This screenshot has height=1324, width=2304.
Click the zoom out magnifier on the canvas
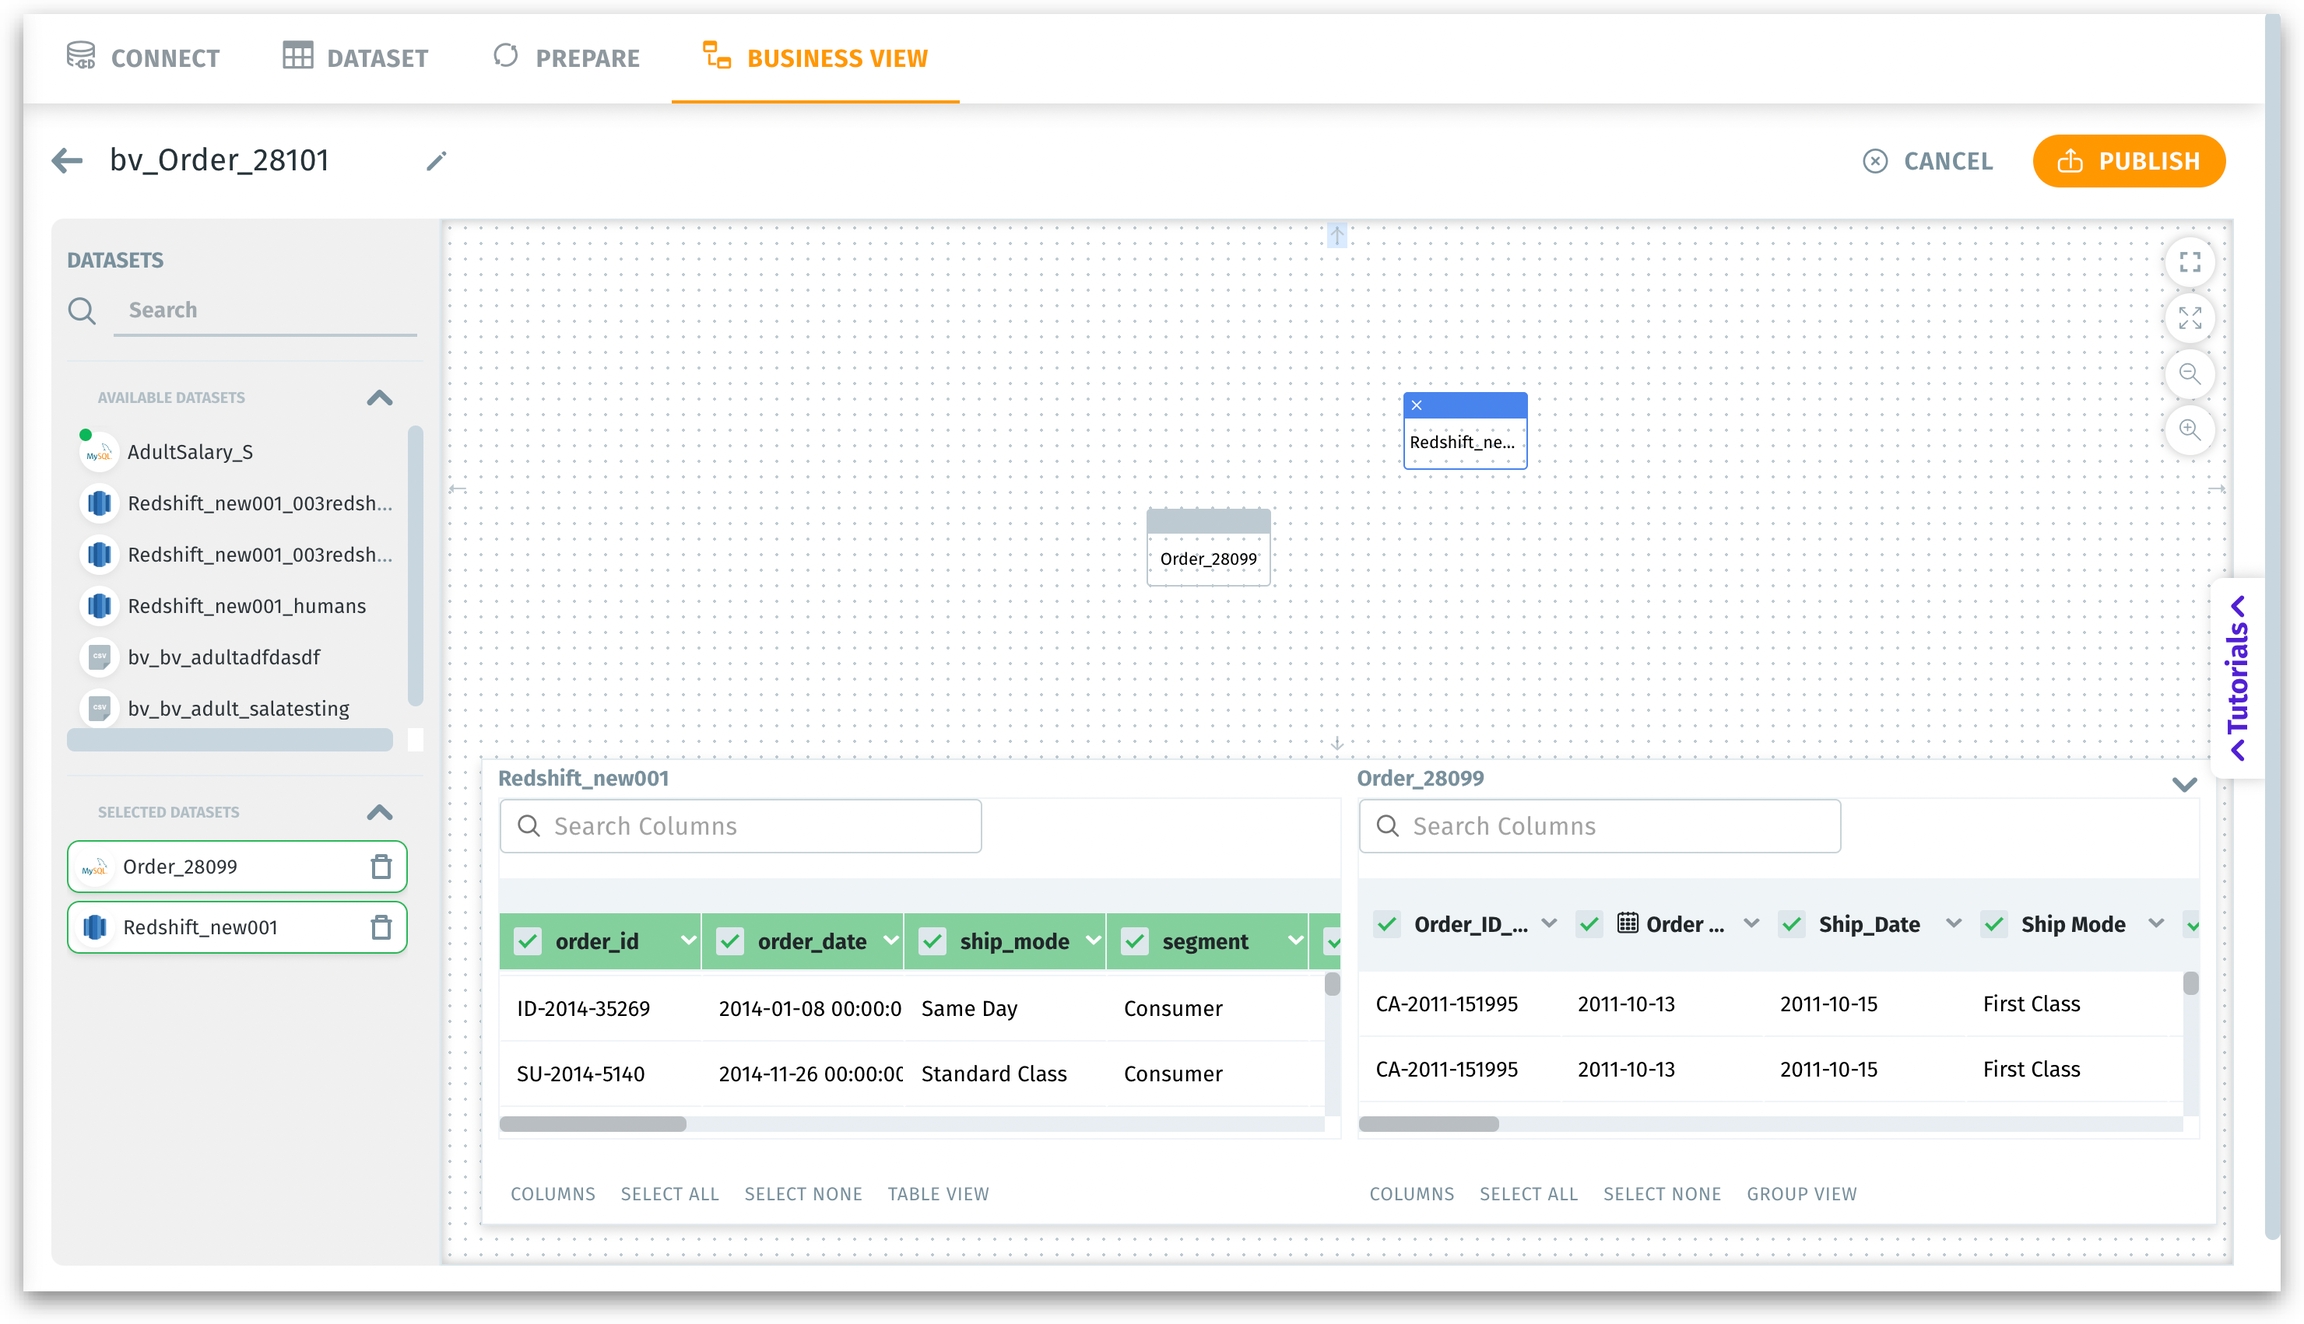(2189, 374)
